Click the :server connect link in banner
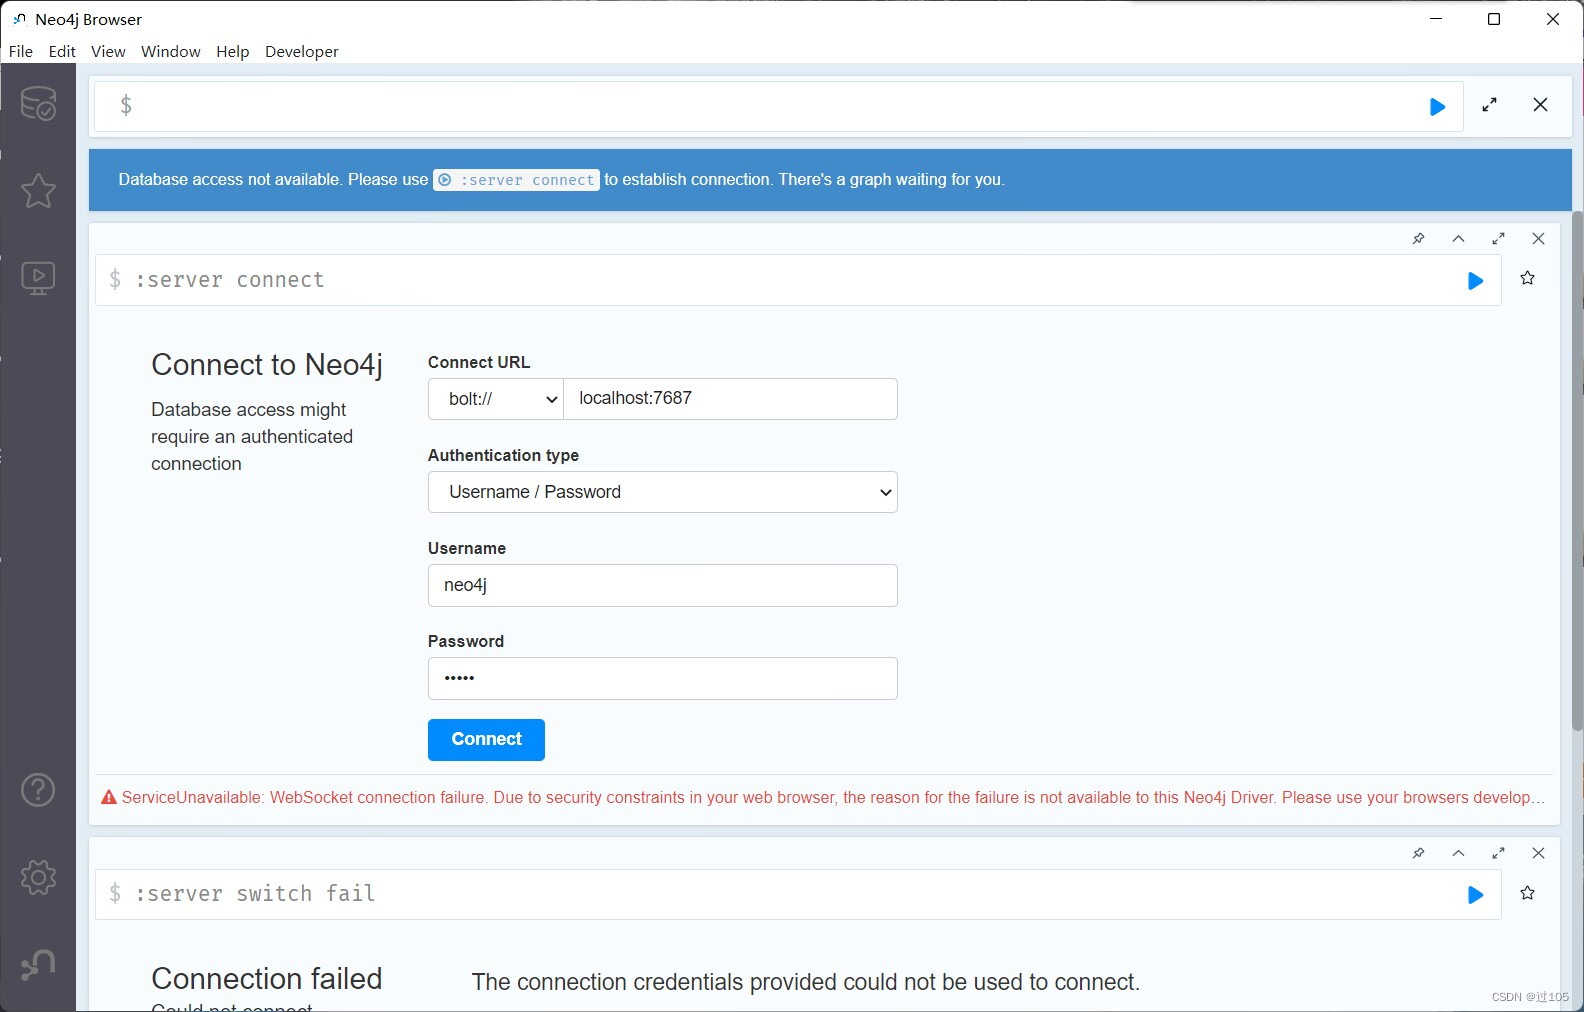 click(516, 180)
